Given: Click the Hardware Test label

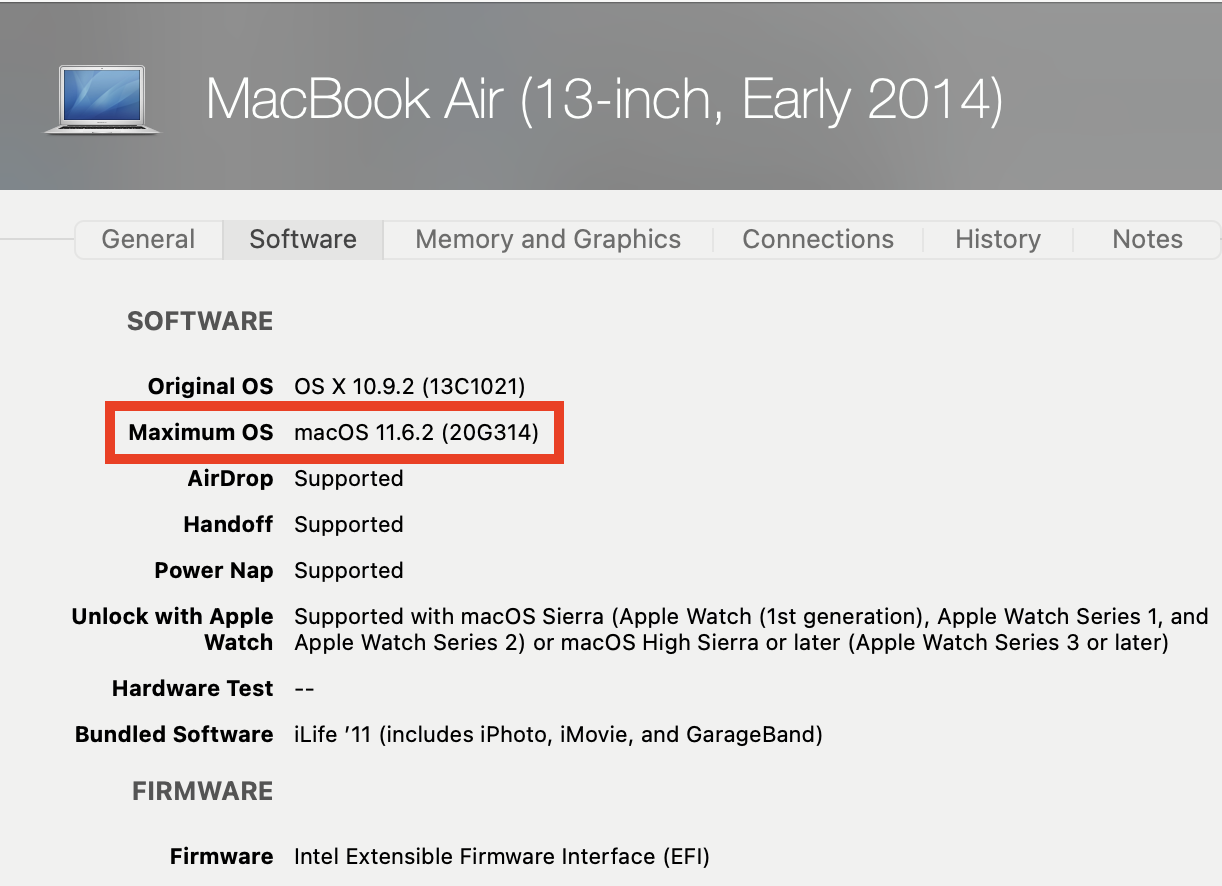Looking at the screenshot, I should coord(193,689).
